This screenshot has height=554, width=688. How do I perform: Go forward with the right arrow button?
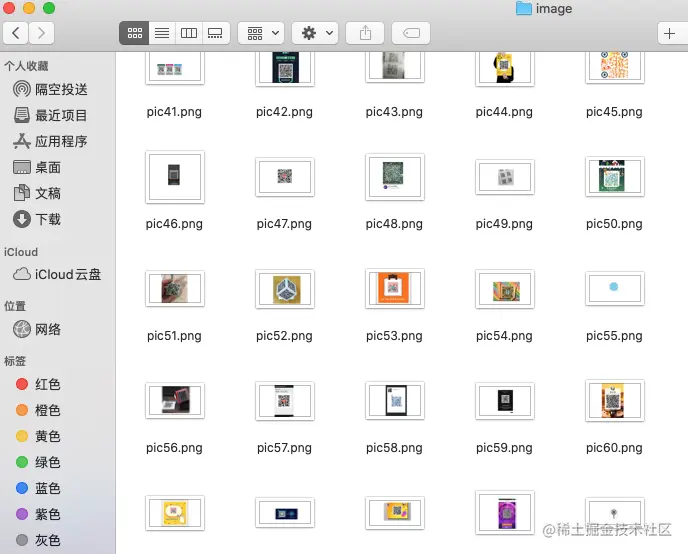41,33
